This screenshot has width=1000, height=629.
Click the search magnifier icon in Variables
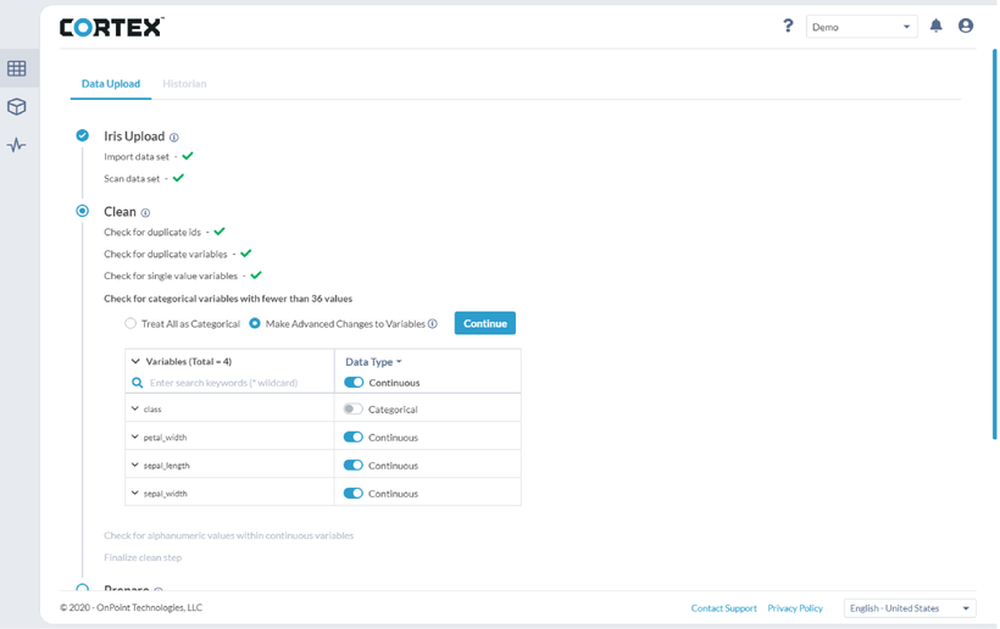[137, 383]
